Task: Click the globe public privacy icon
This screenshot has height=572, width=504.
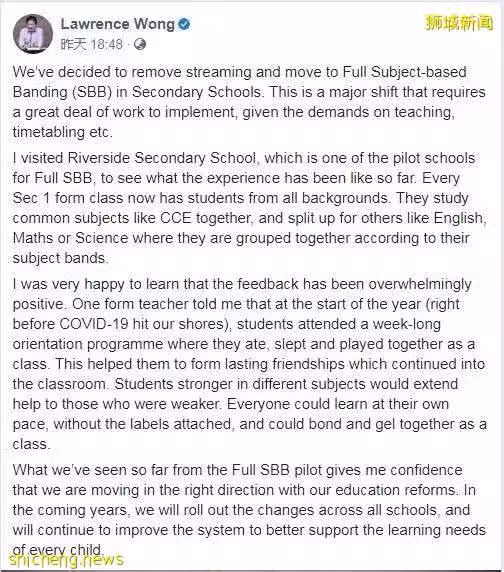Action: click(x=140, y=45)
